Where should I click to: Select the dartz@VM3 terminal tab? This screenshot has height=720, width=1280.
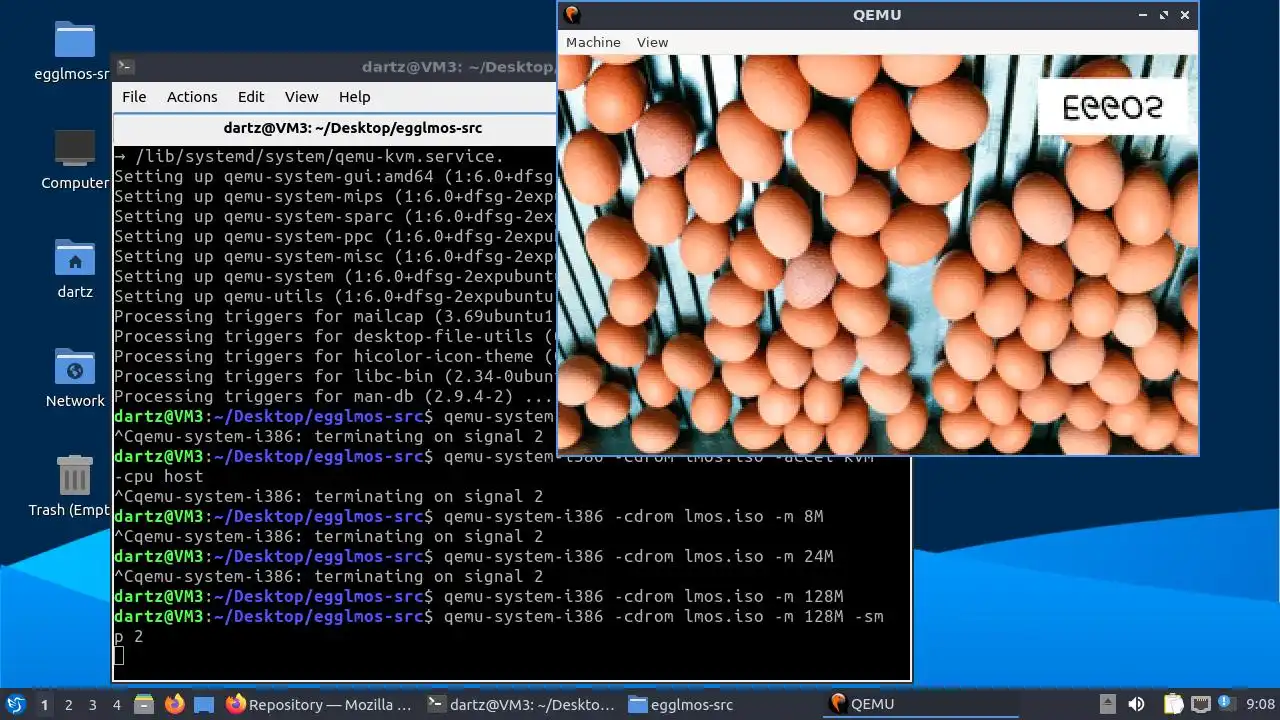pyautogui.click(x=335, y=128)
